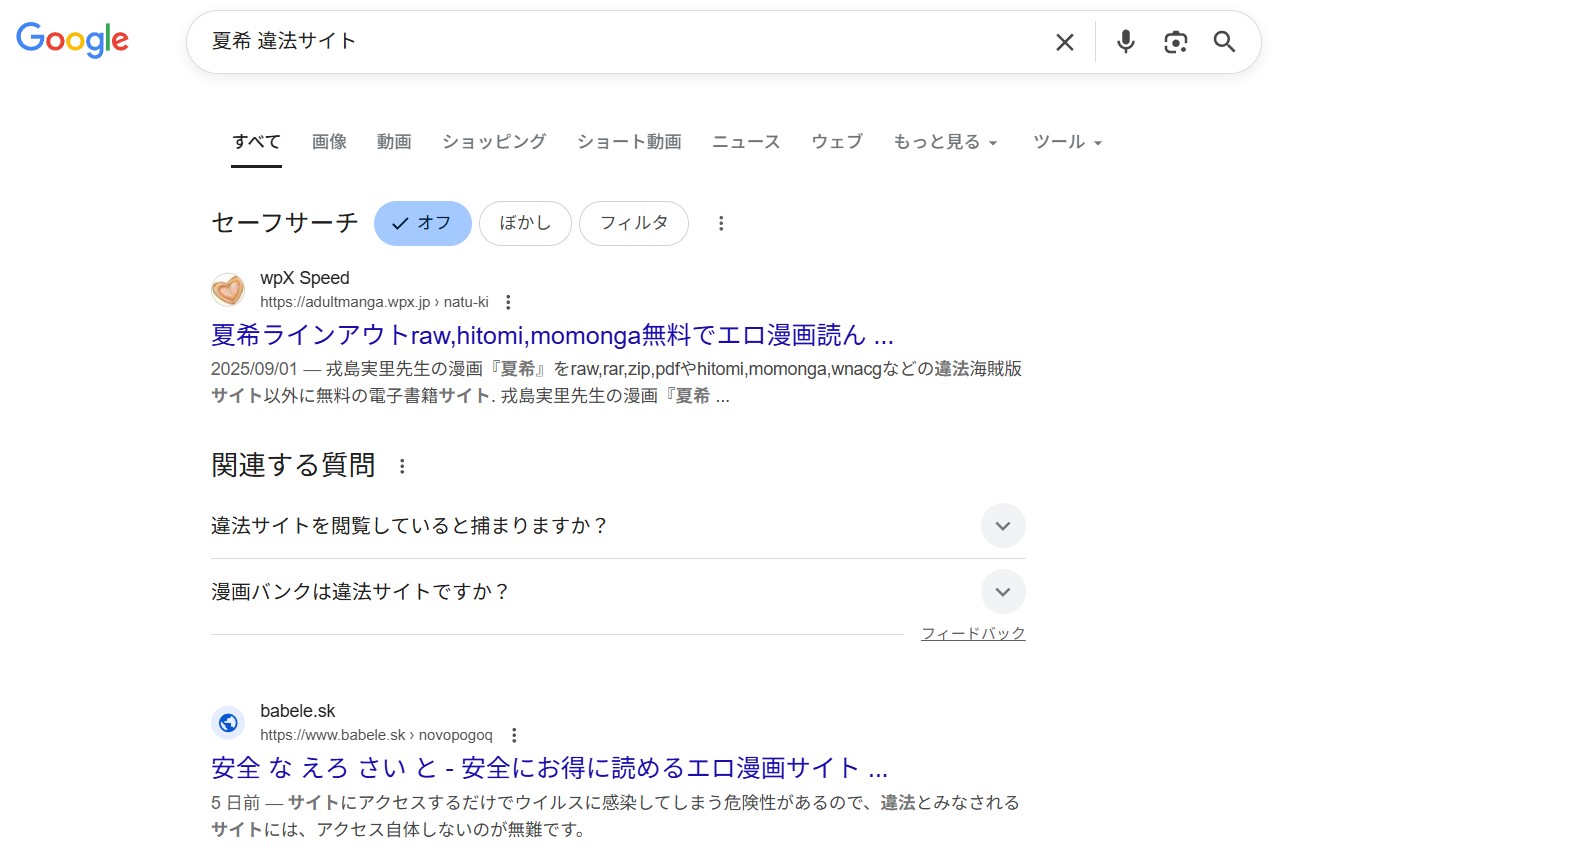
Task: Set SafeSearch to フィルタ
Action: tap(634, 223)
